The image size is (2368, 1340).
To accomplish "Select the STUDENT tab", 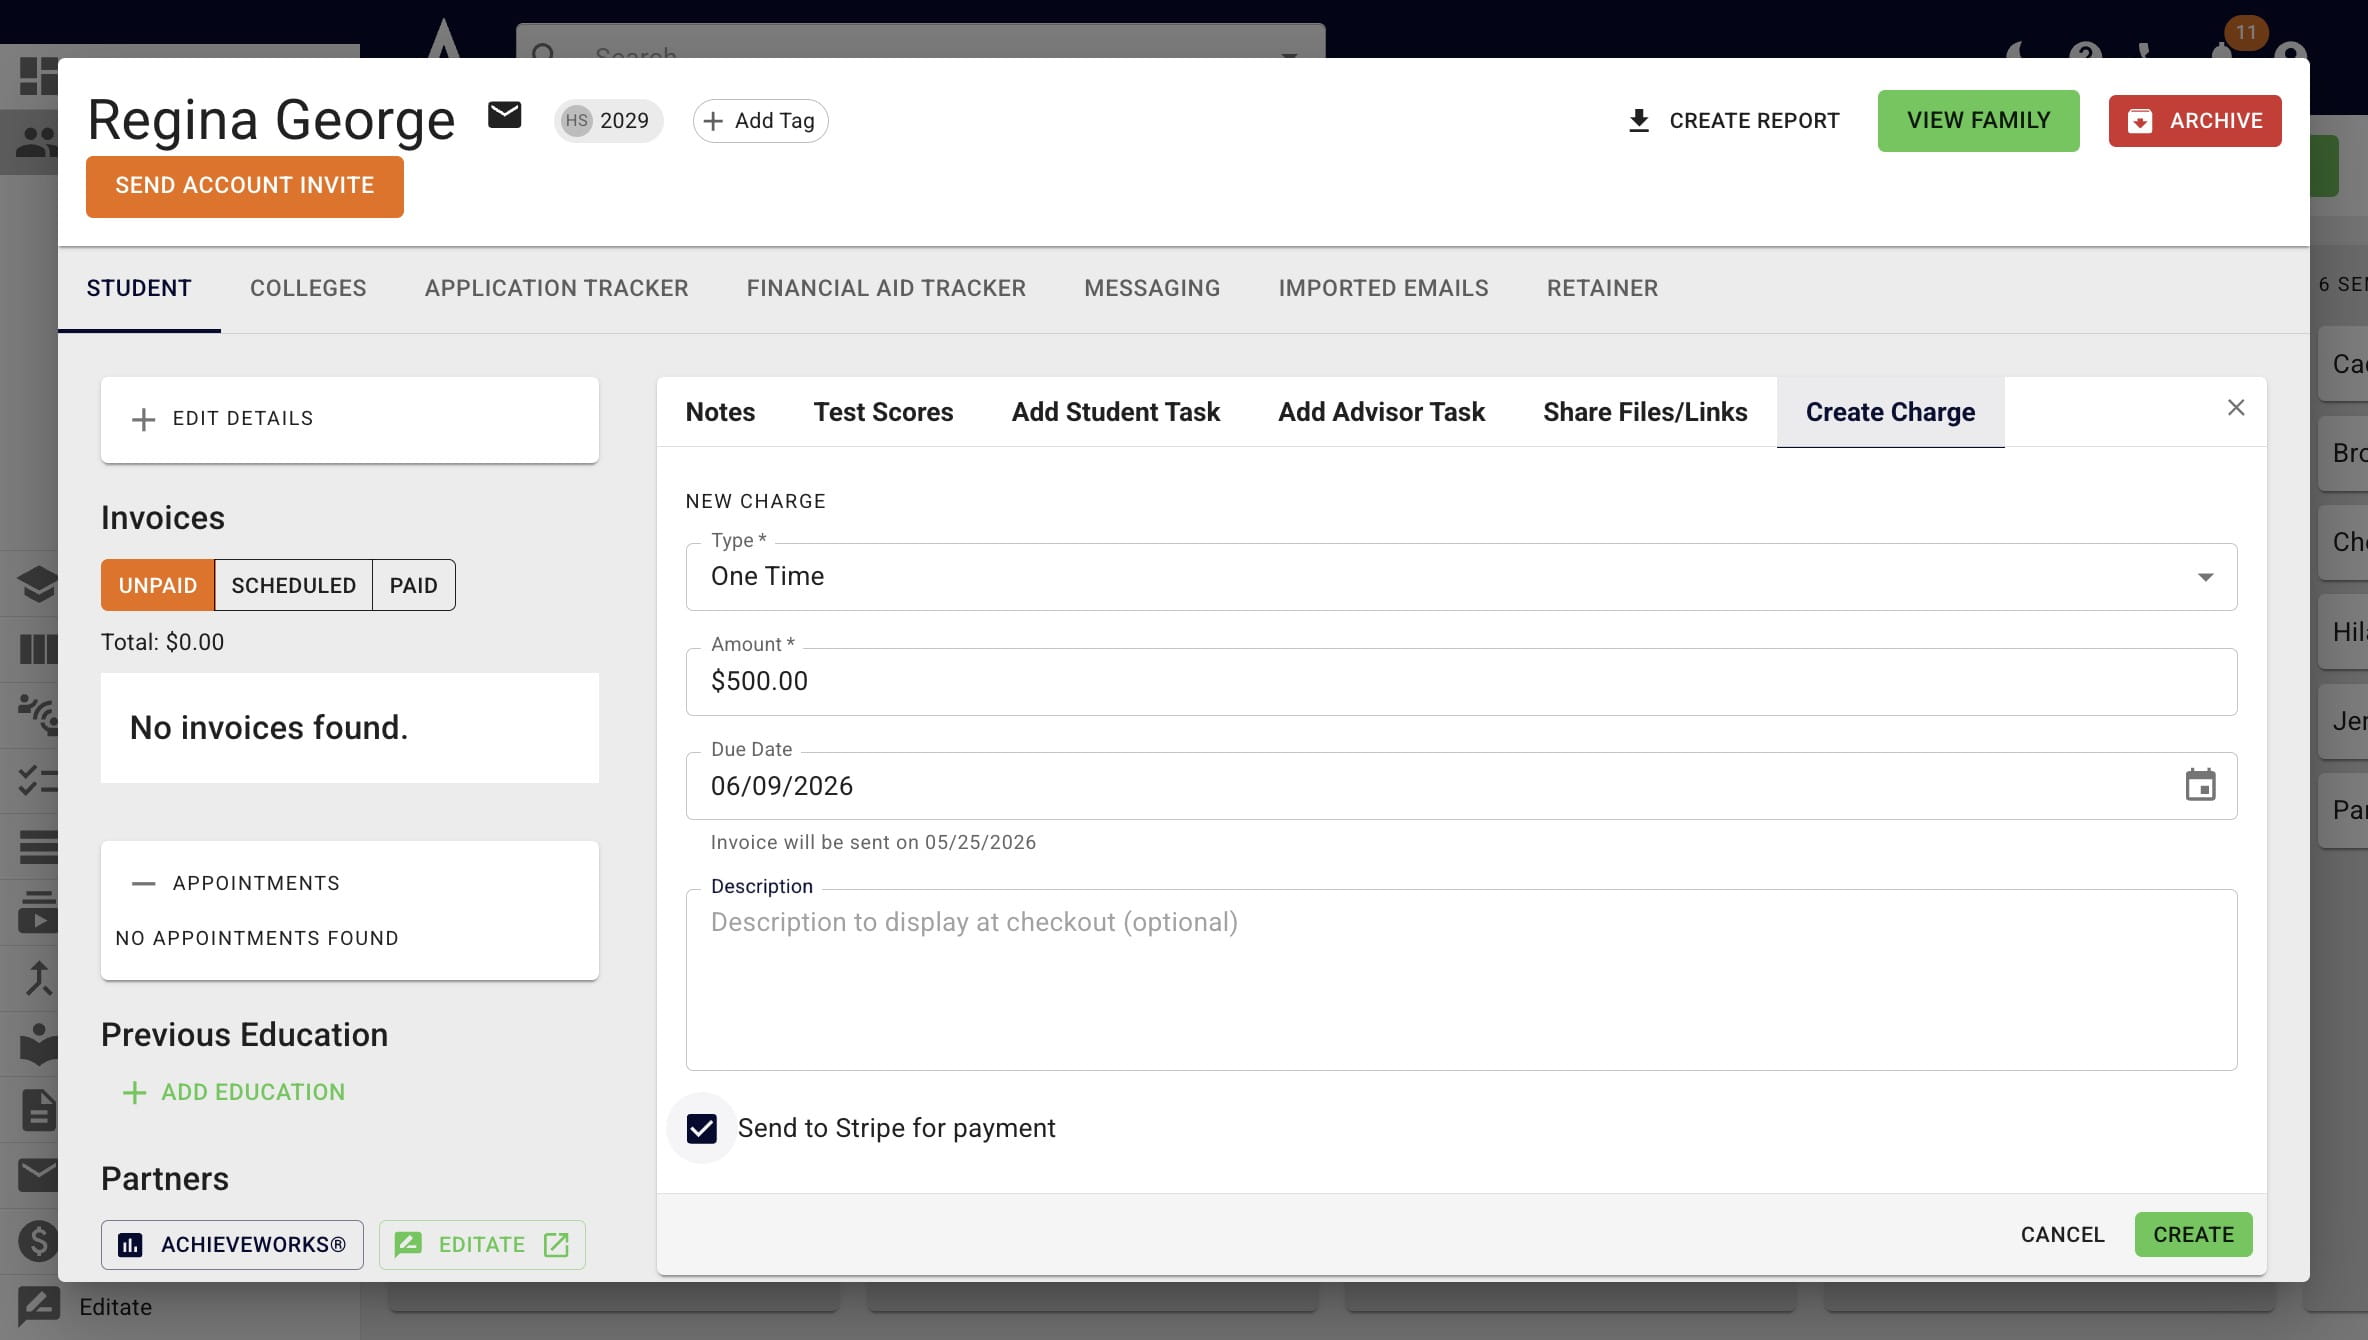I will point(139,288).
